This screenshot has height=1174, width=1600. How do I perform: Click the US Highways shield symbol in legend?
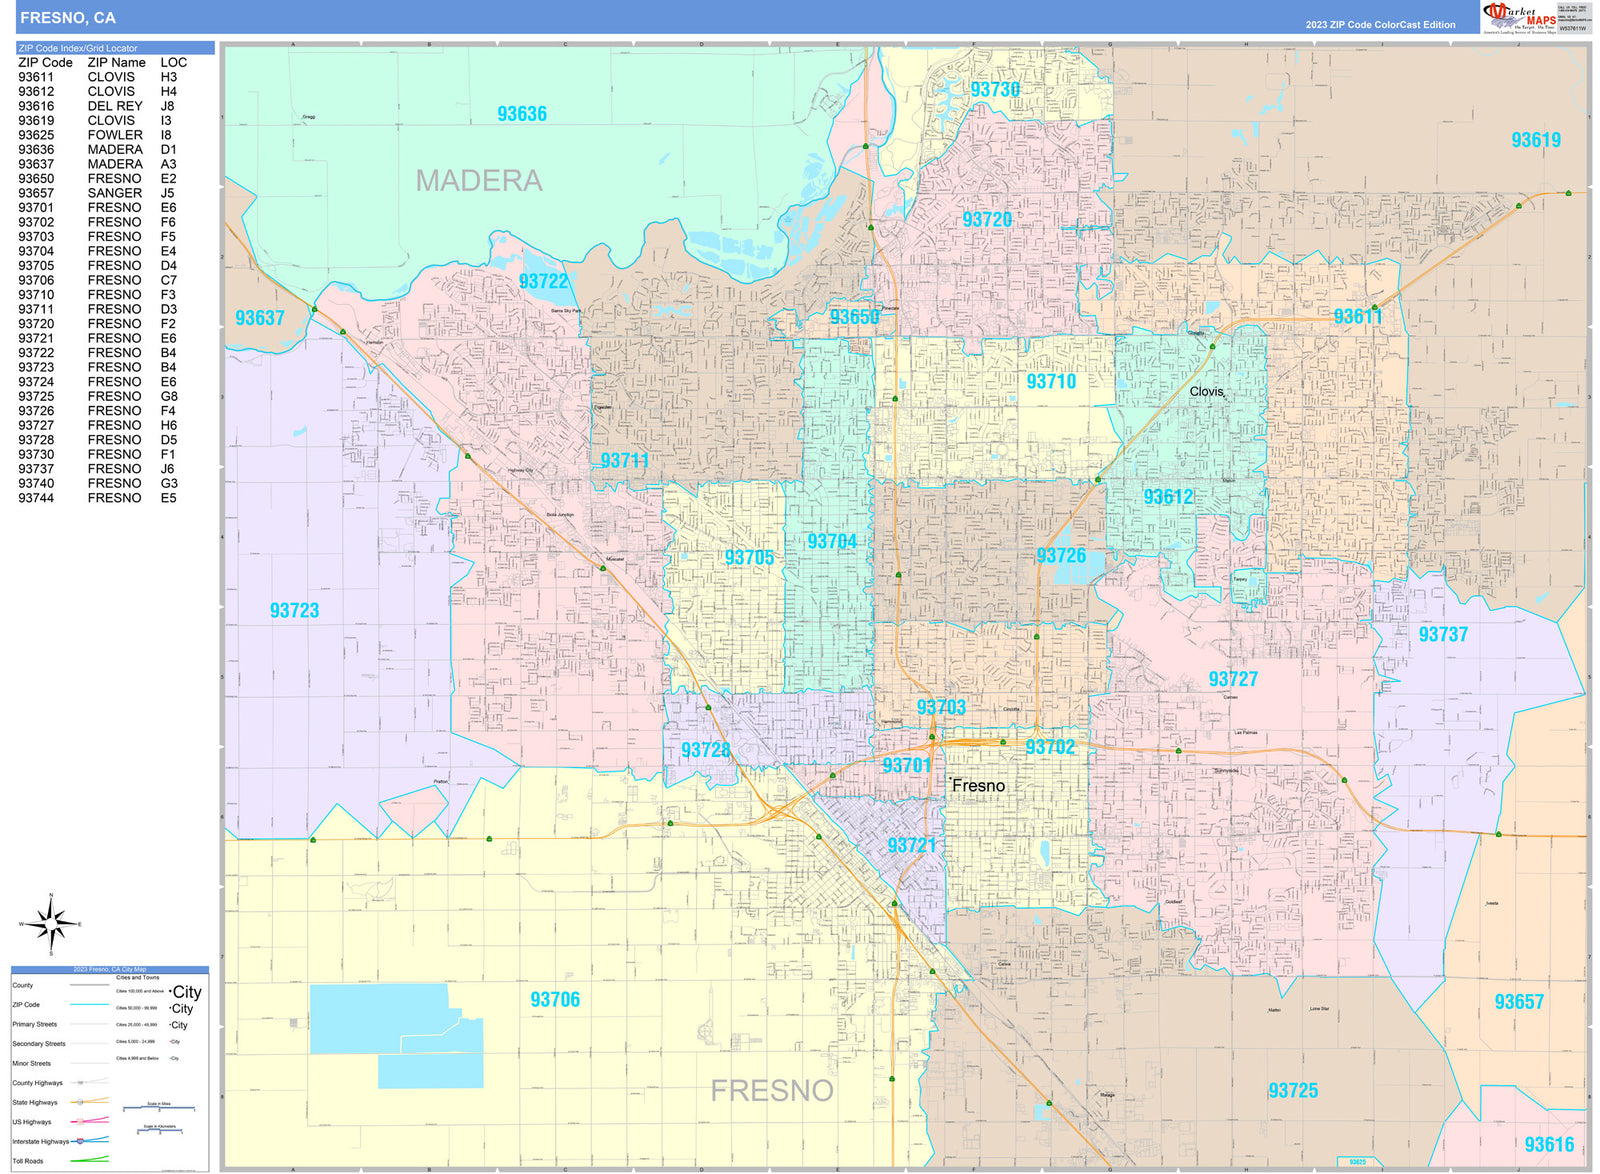(80, 1121)
